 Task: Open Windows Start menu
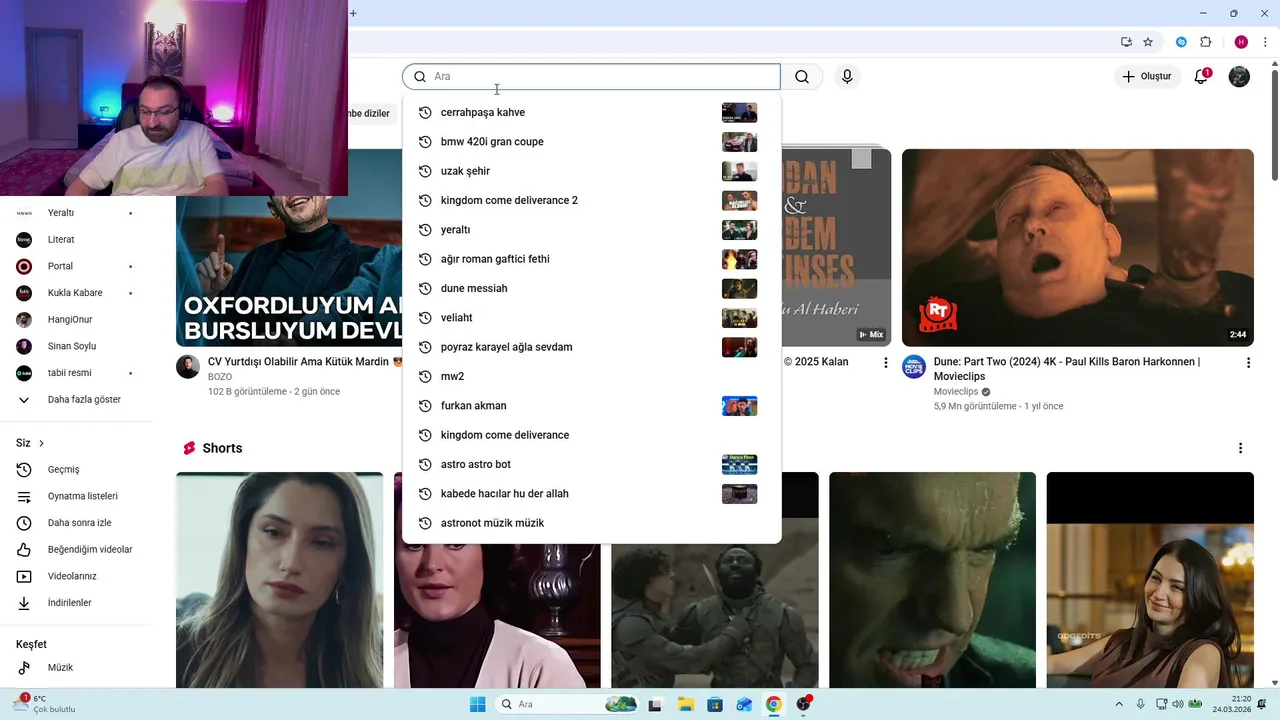pos(478,704)
